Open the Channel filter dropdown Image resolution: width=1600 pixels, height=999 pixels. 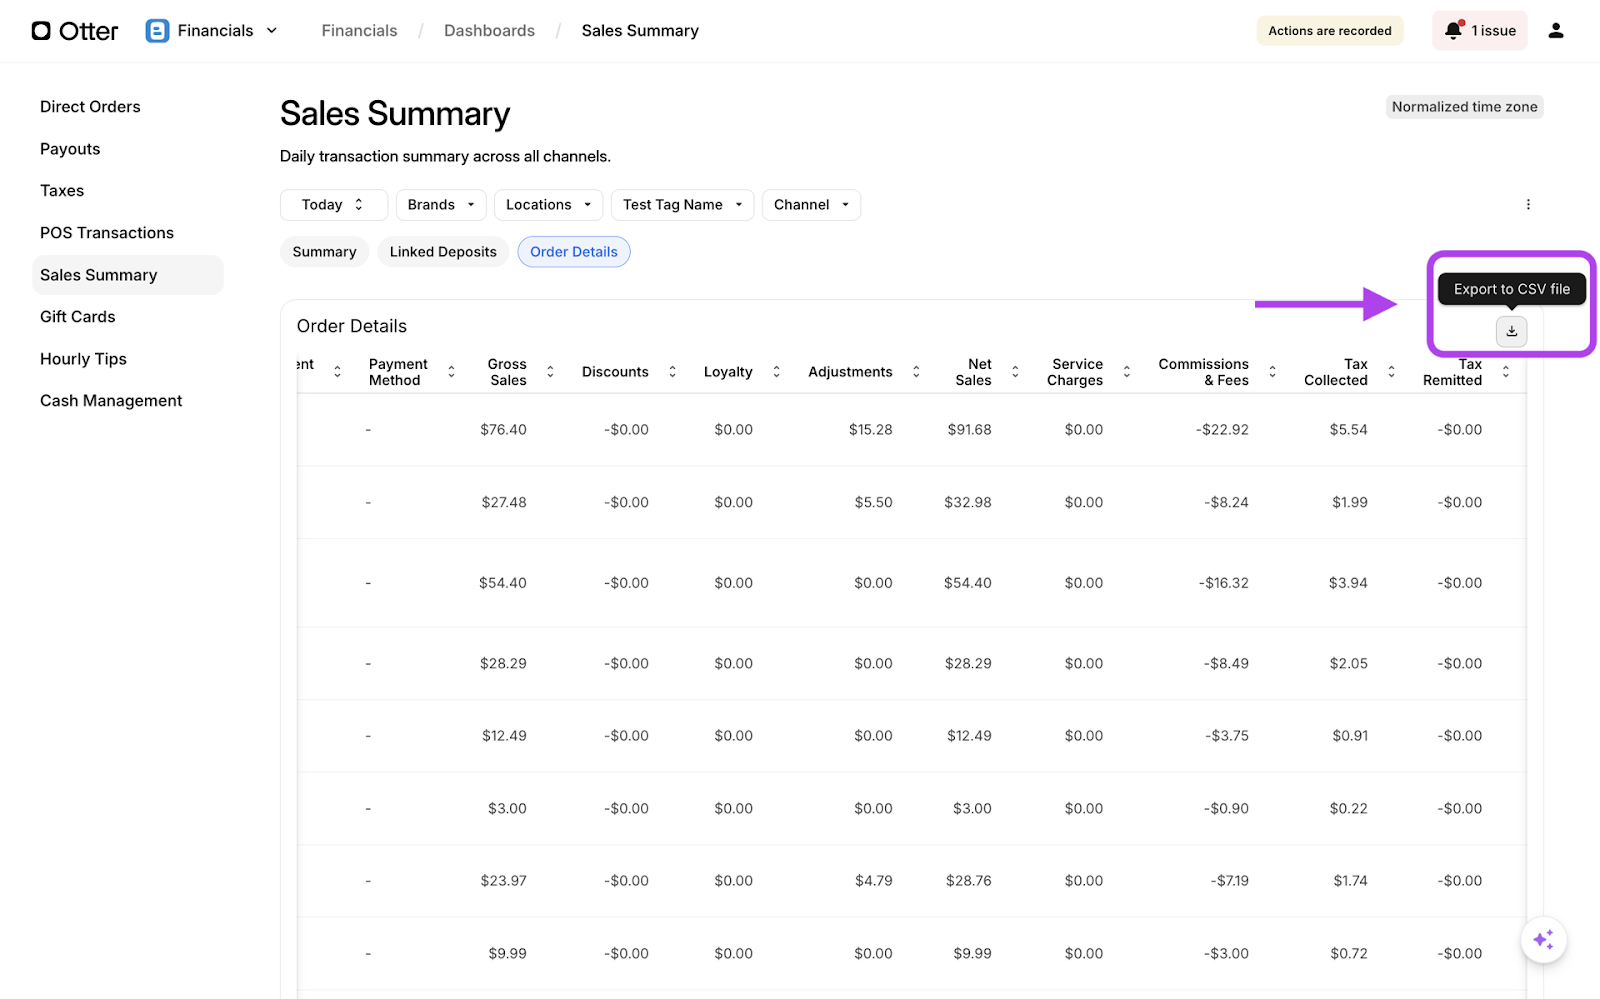pos(810,205)
